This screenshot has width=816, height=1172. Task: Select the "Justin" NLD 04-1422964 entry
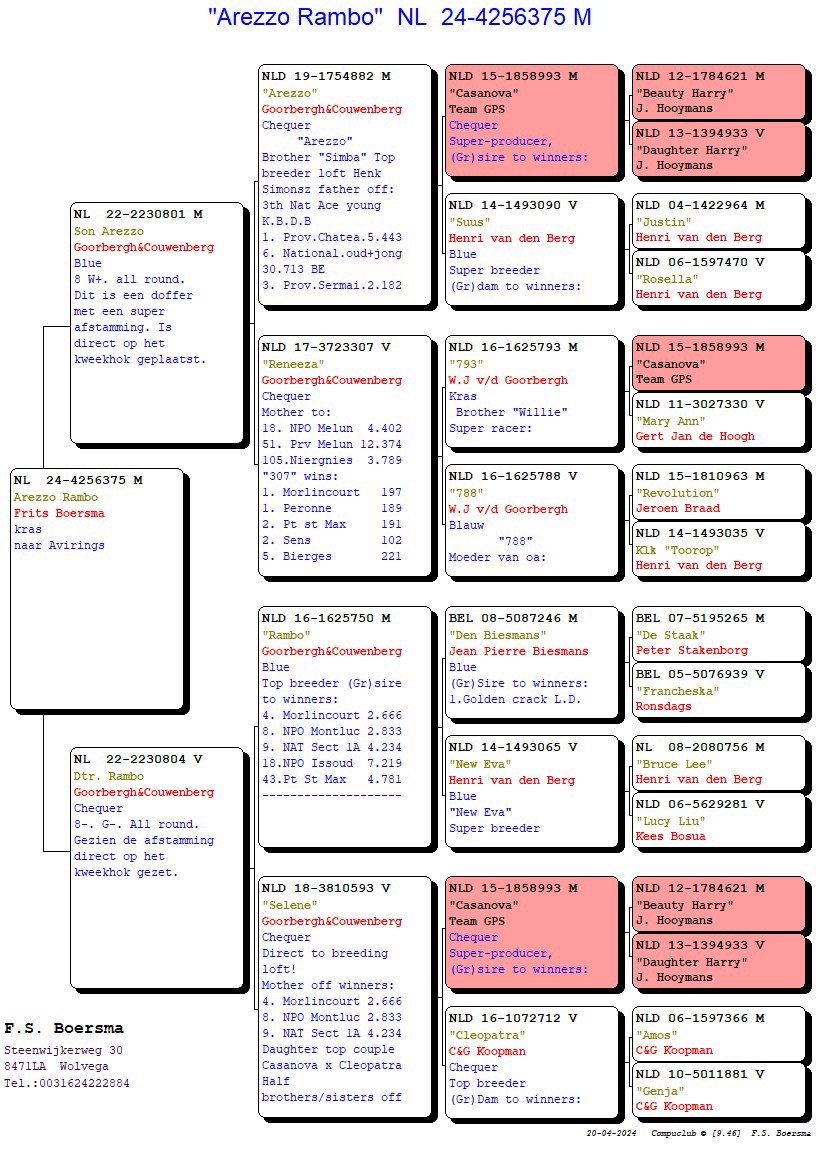coord(718,221)
